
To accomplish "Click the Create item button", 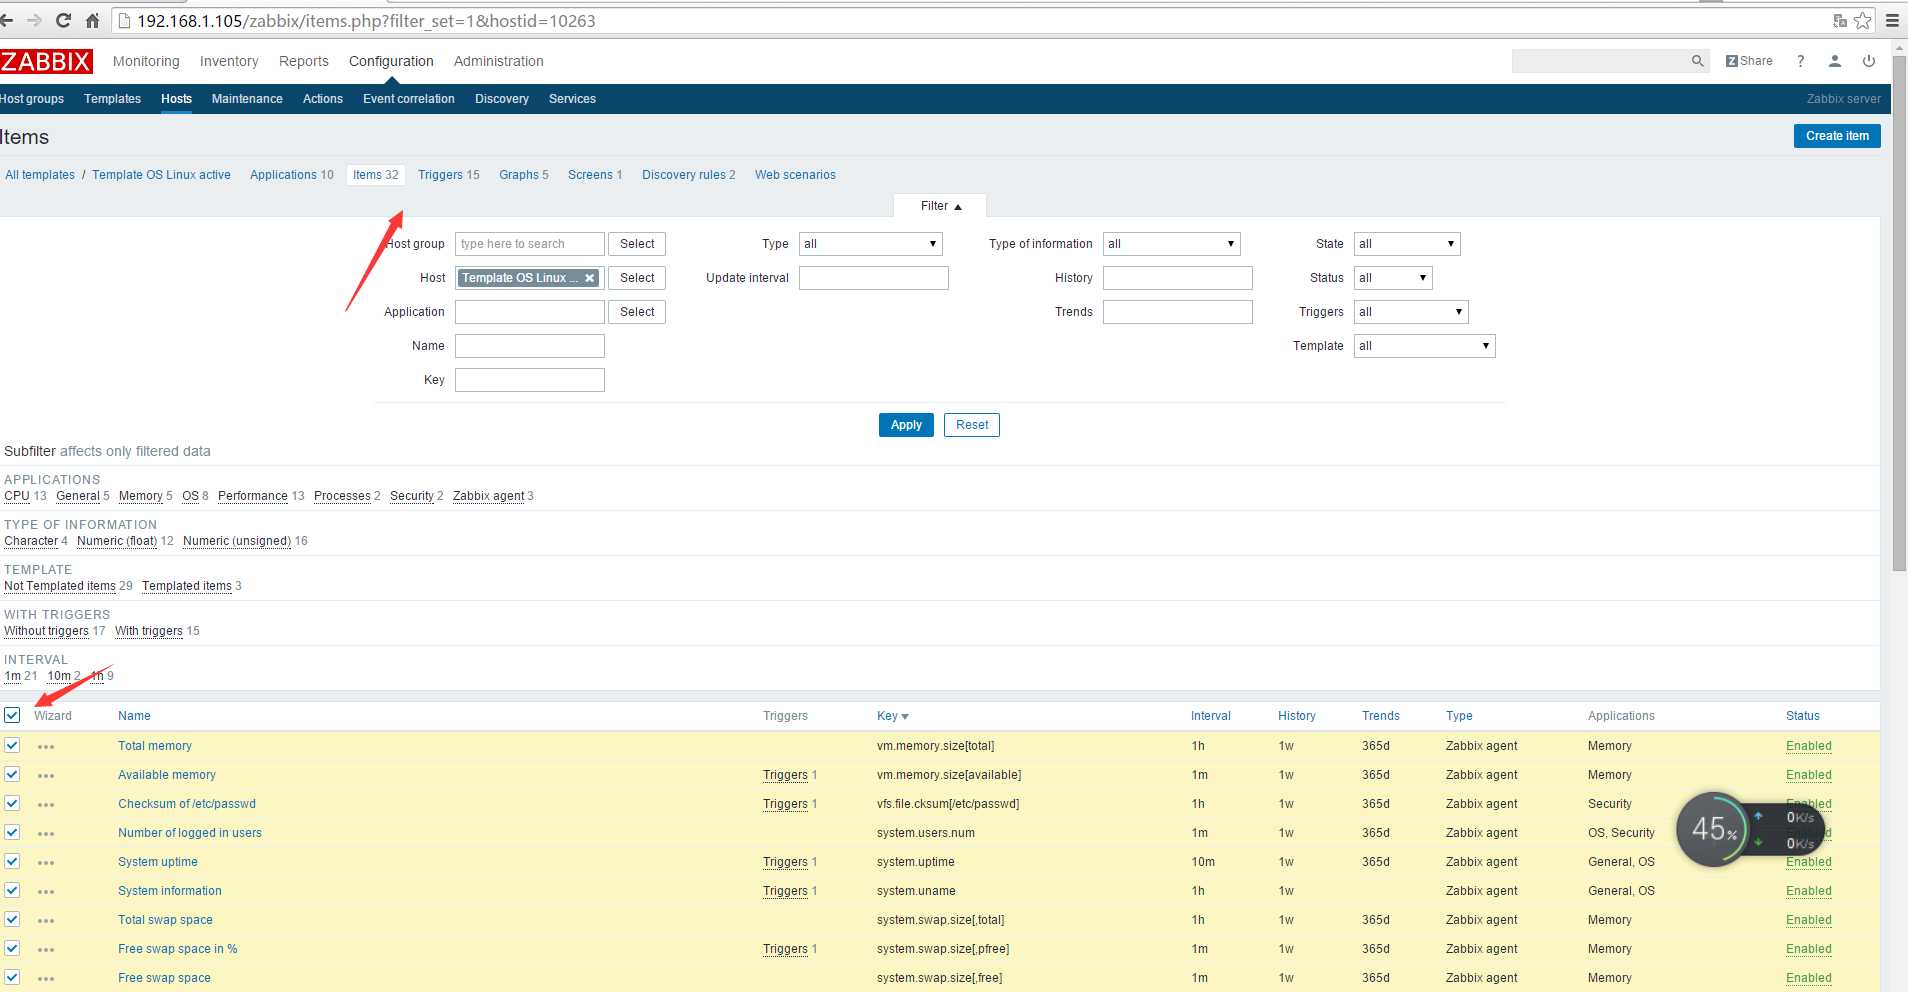I will [1837, 136].
